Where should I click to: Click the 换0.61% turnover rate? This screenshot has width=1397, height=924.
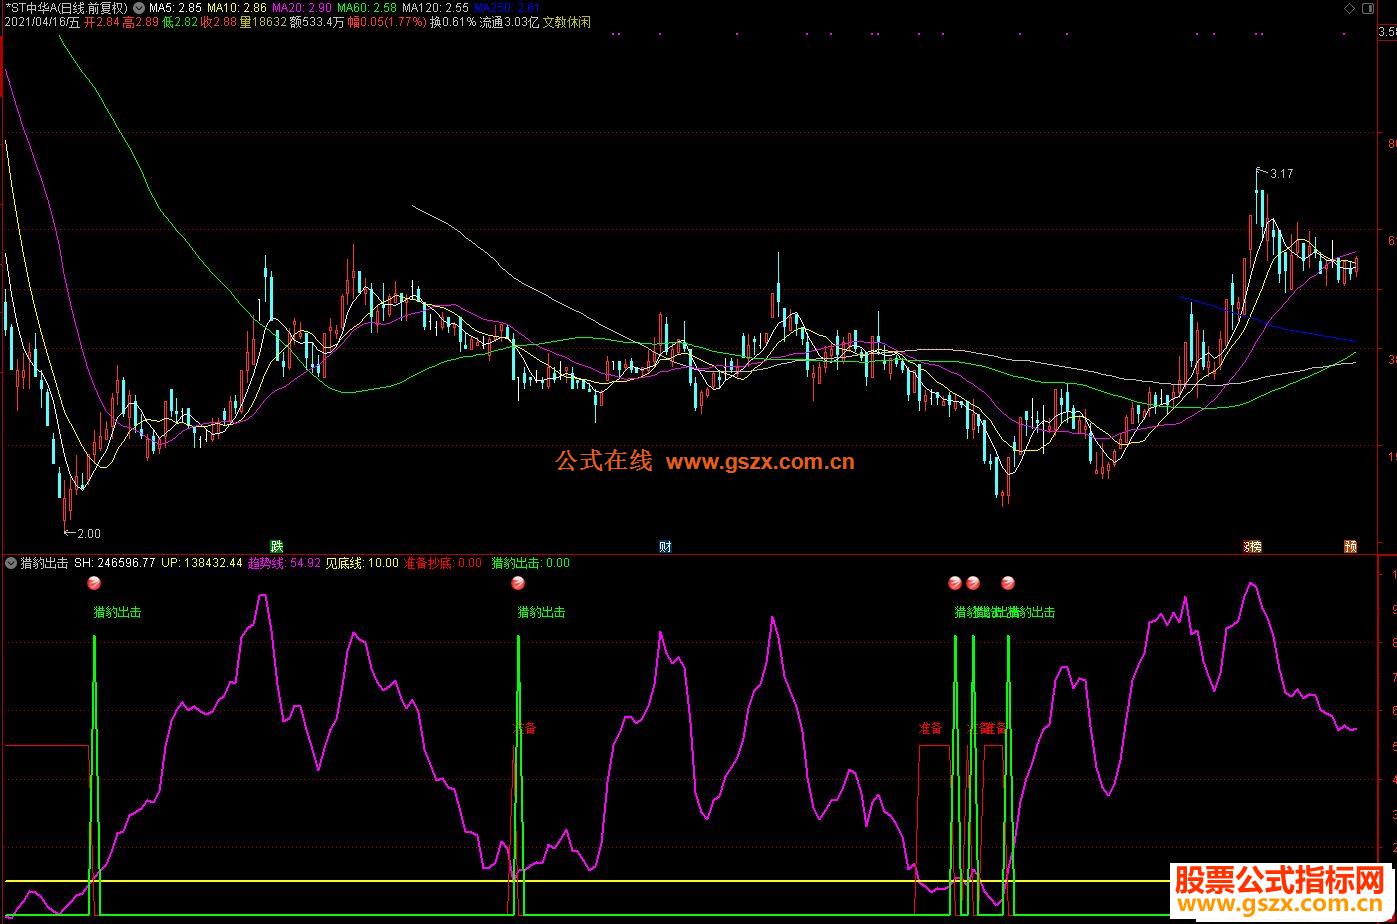coord(453,22)
